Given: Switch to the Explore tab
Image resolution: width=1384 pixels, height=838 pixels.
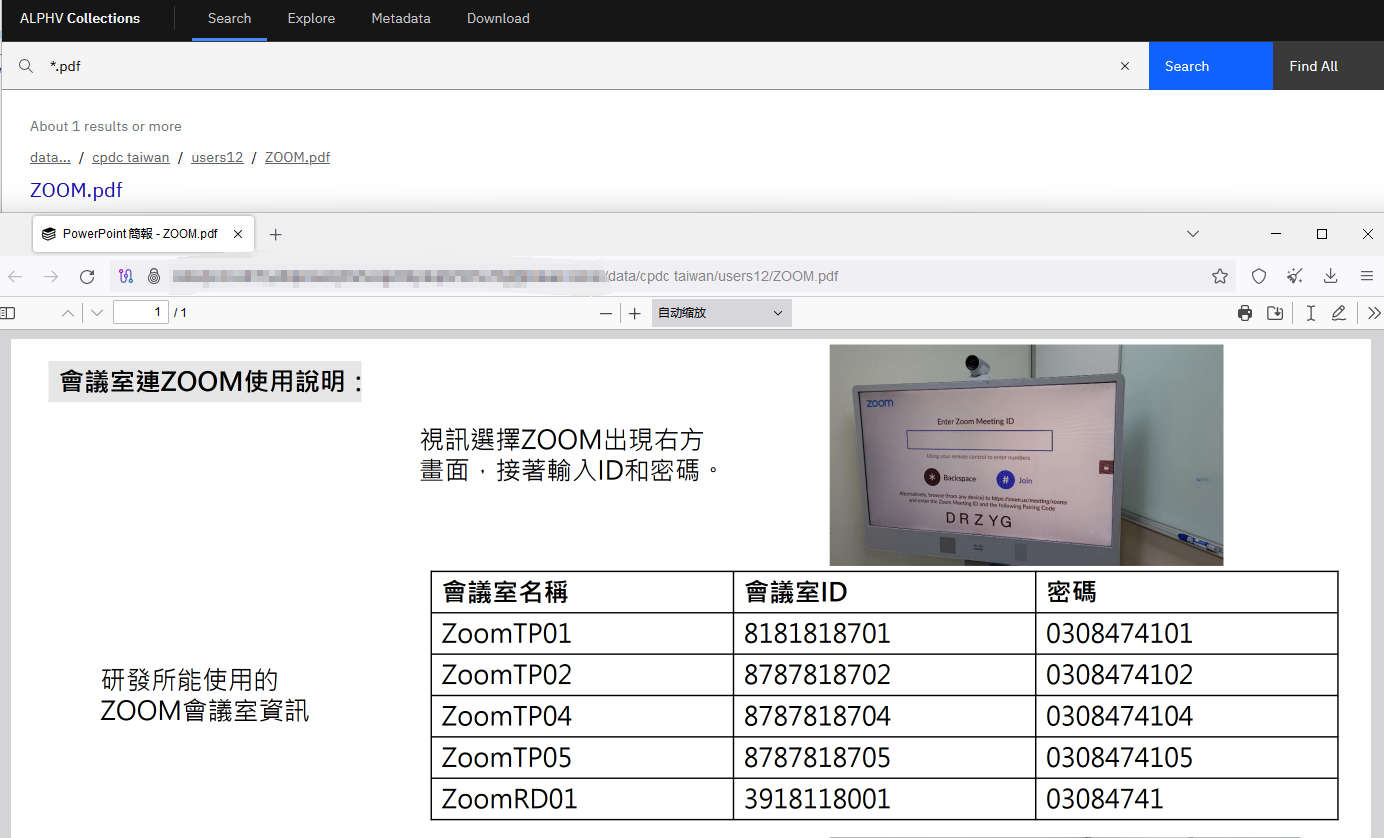Looking at the screenshot, I should tap(311, 19).
